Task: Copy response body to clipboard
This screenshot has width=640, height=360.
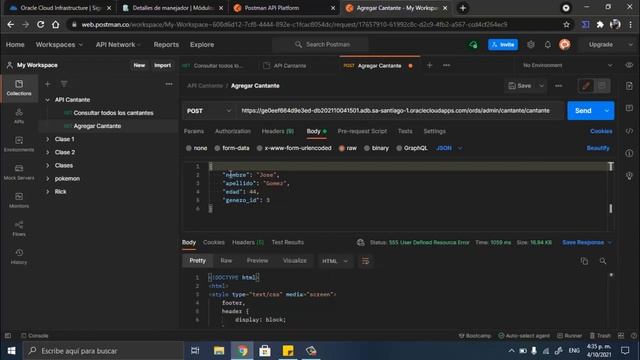Action: pyautogui.click(x=584, y=261)
